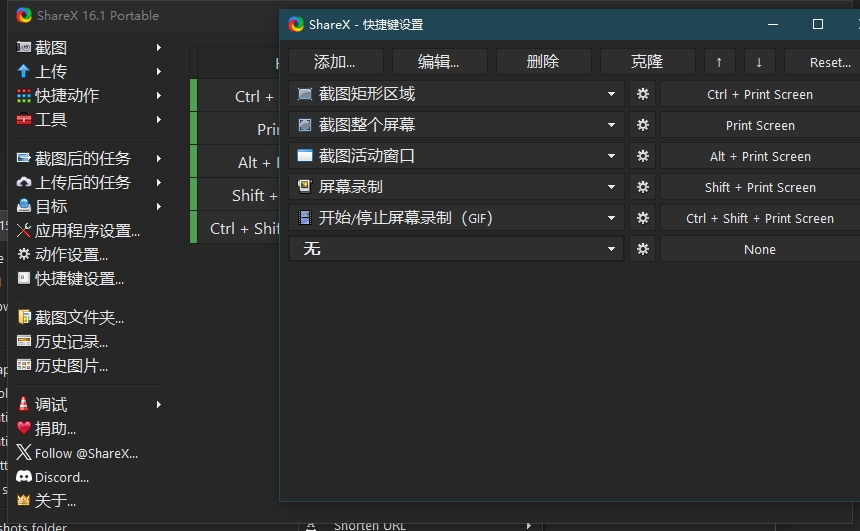Click the 上传后的任务 cloud icon
Image resolution: width=860 pixels, height=531 pixels.
click(24, 182)
